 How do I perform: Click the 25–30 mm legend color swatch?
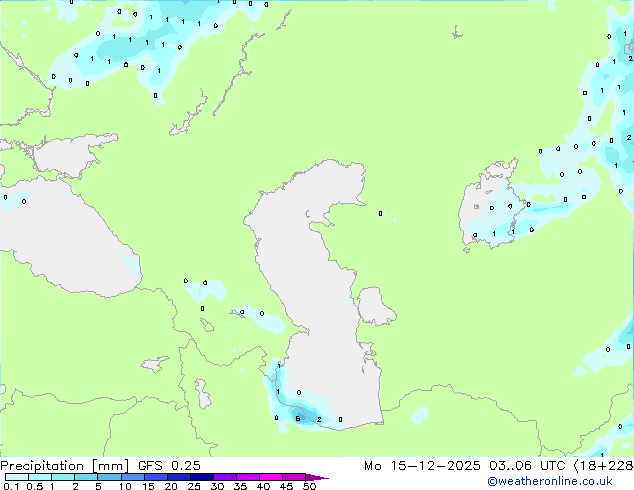click(x=202, y=477)
